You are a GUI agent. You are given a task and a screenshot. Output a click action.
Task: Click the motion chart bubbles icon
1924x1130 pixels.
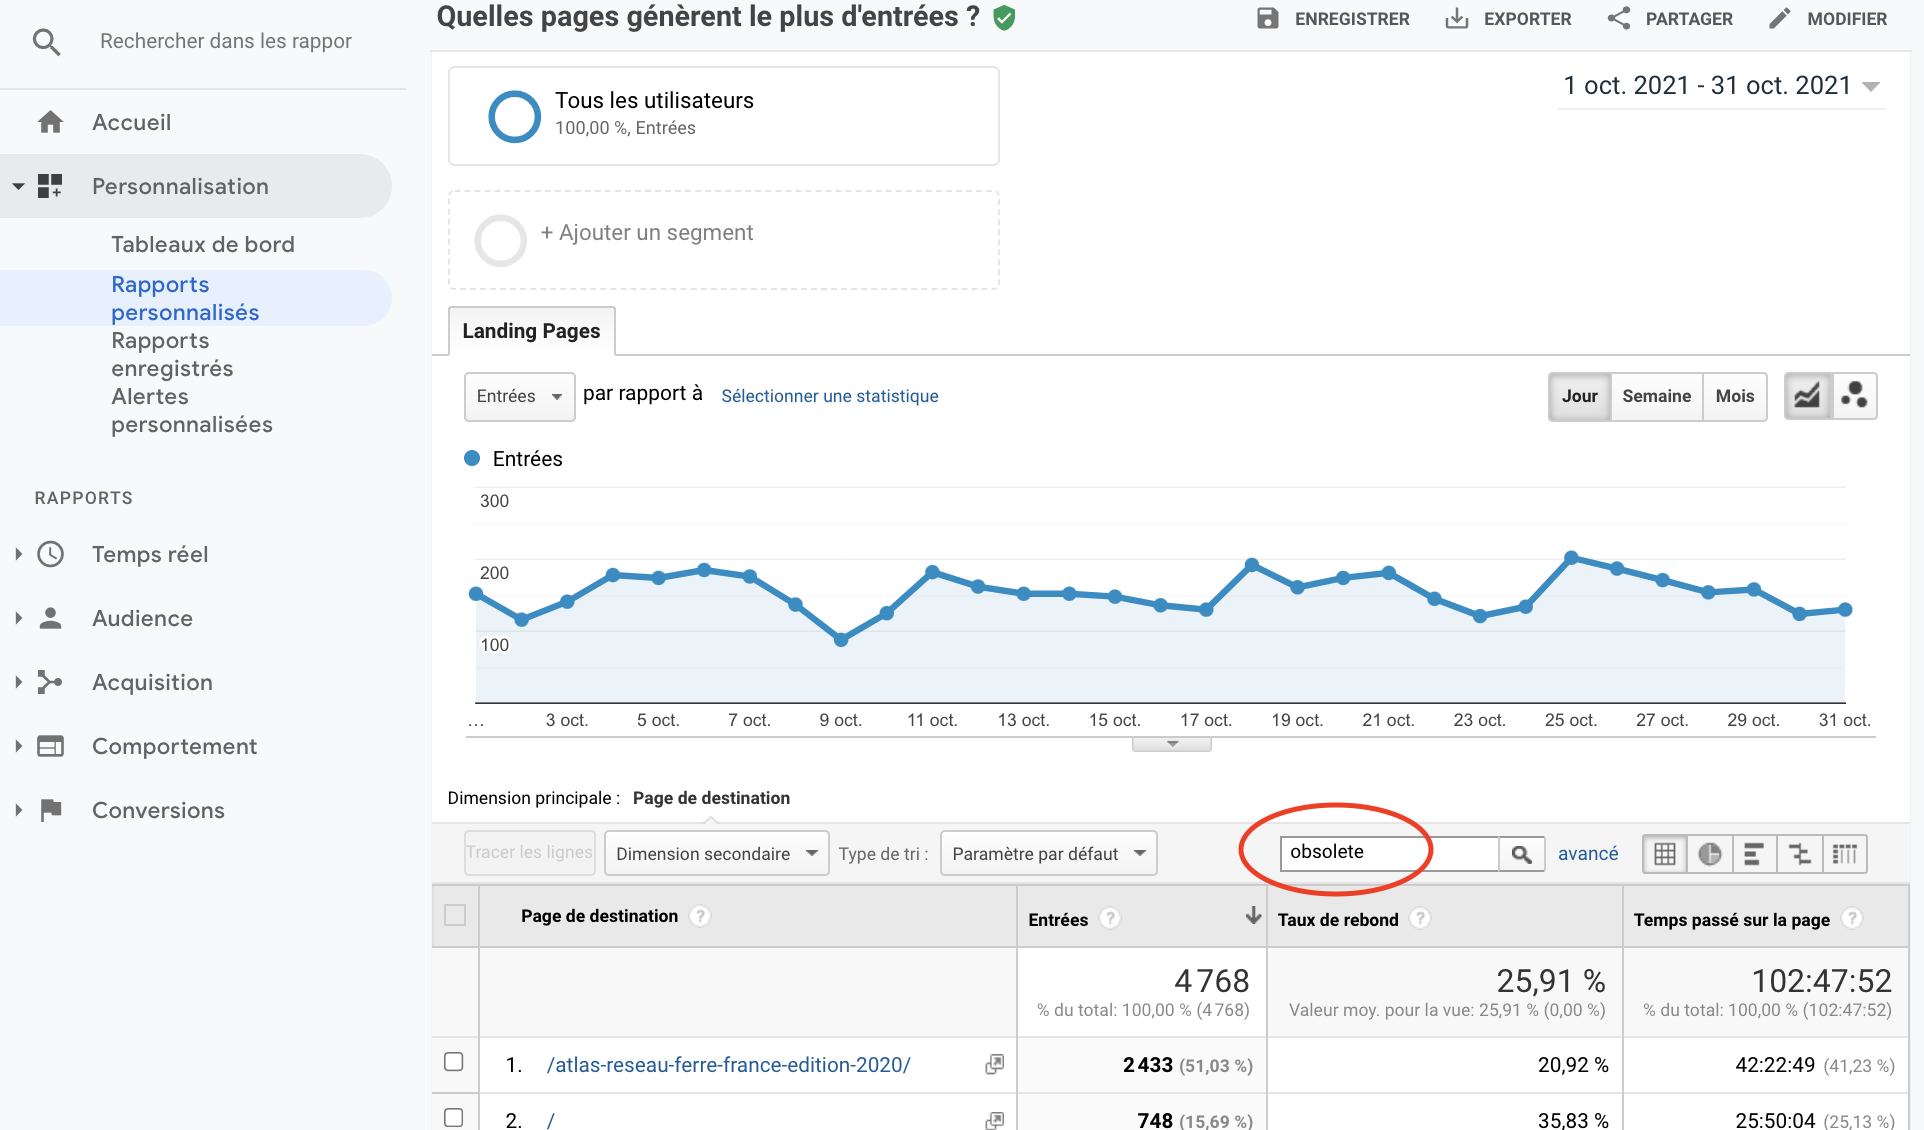coord(1855,396)
